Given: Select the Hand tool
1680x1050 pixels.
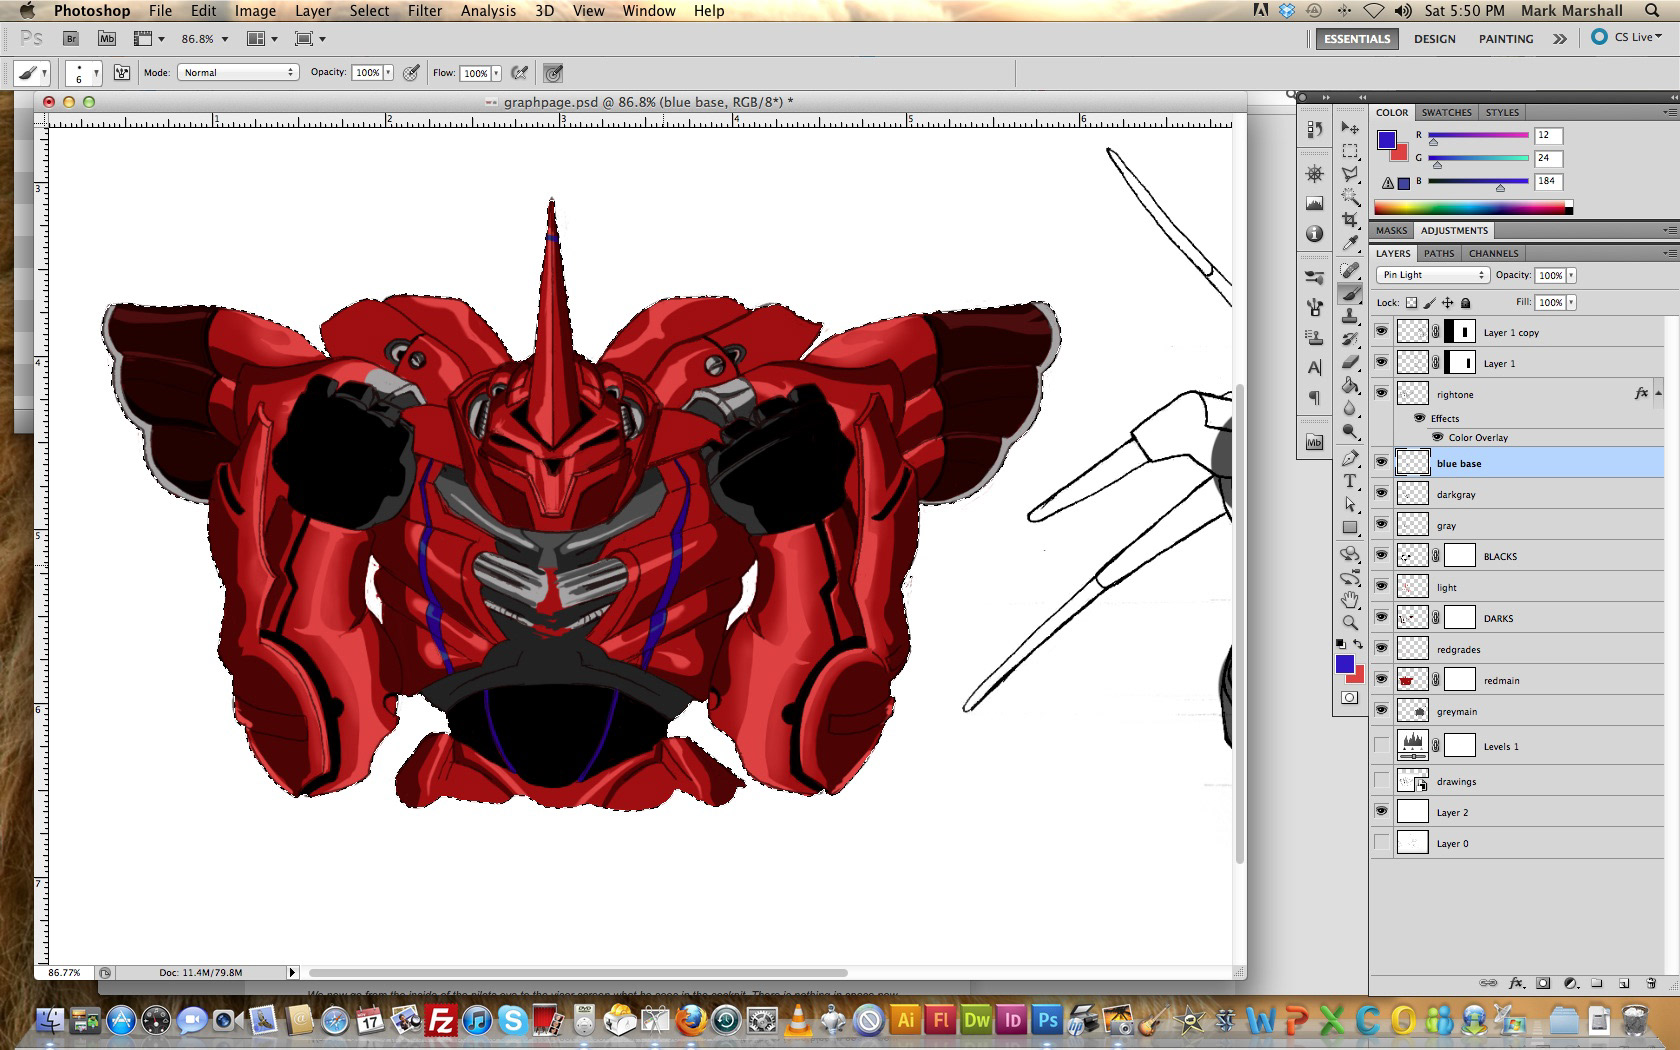Looking at the screenshot, I should tap(1350, 599).
